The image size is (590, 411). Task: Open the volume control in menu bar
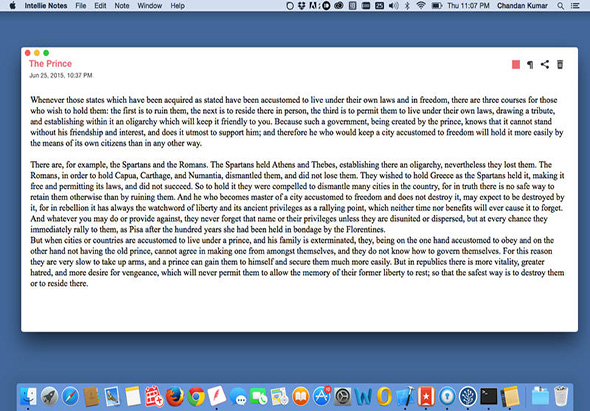(394, 6)
